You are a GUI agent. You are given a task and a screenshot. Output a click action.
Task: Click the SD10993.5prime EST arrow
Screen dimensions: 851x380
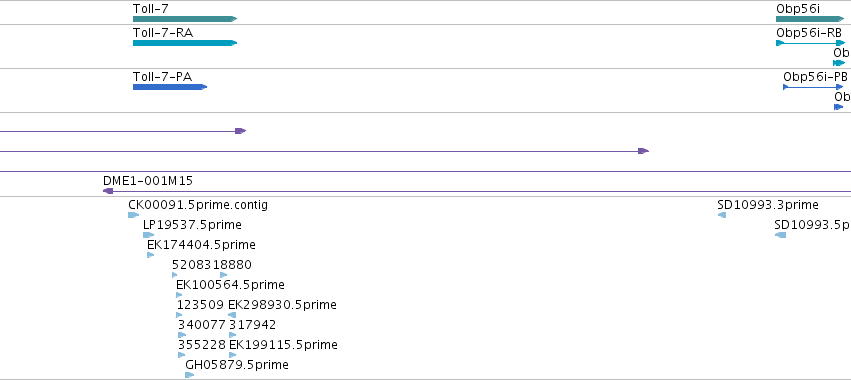pyautogui.click(x=780, y=235)
